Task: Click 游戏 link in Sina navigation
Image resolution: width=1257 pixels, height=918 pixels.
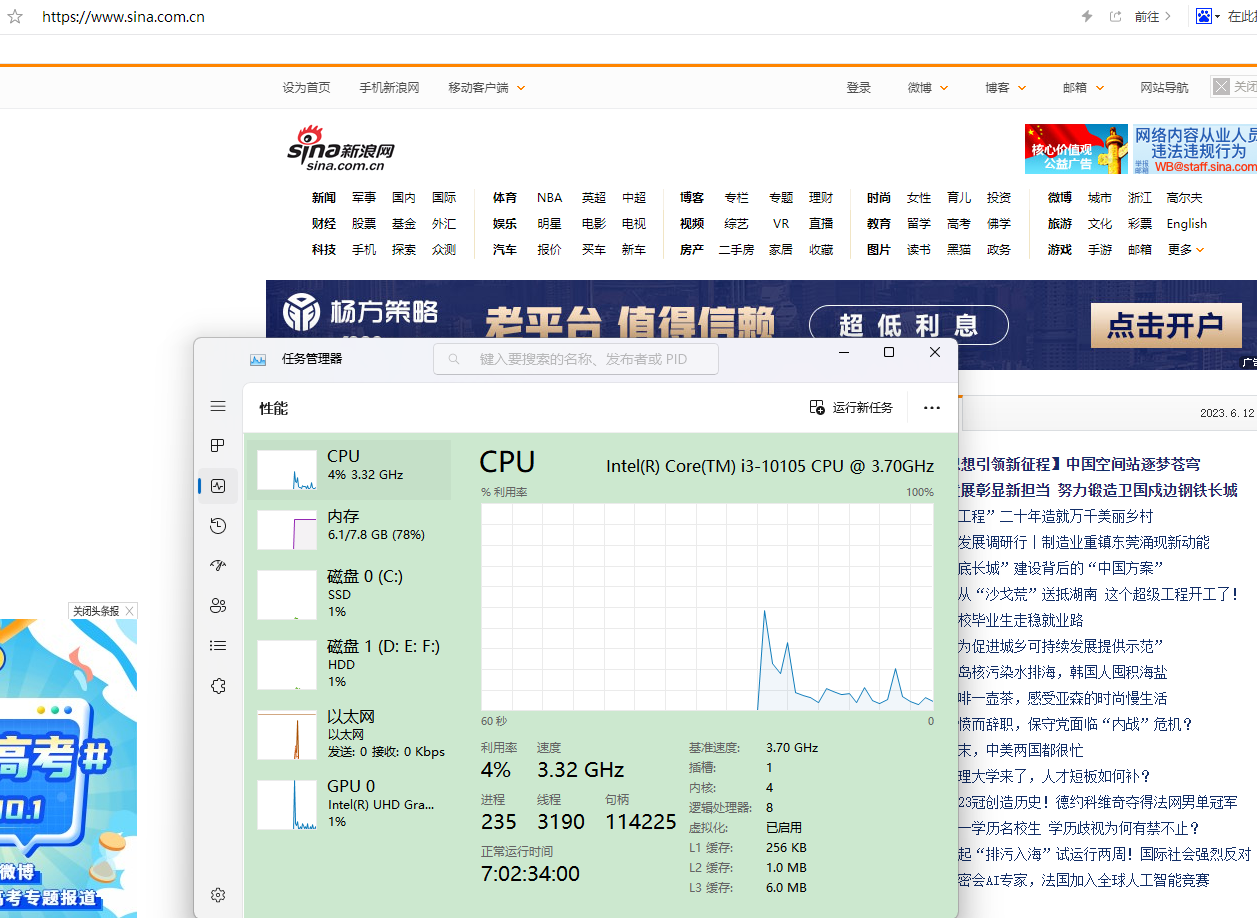Action: click(x=1060, y=250)
